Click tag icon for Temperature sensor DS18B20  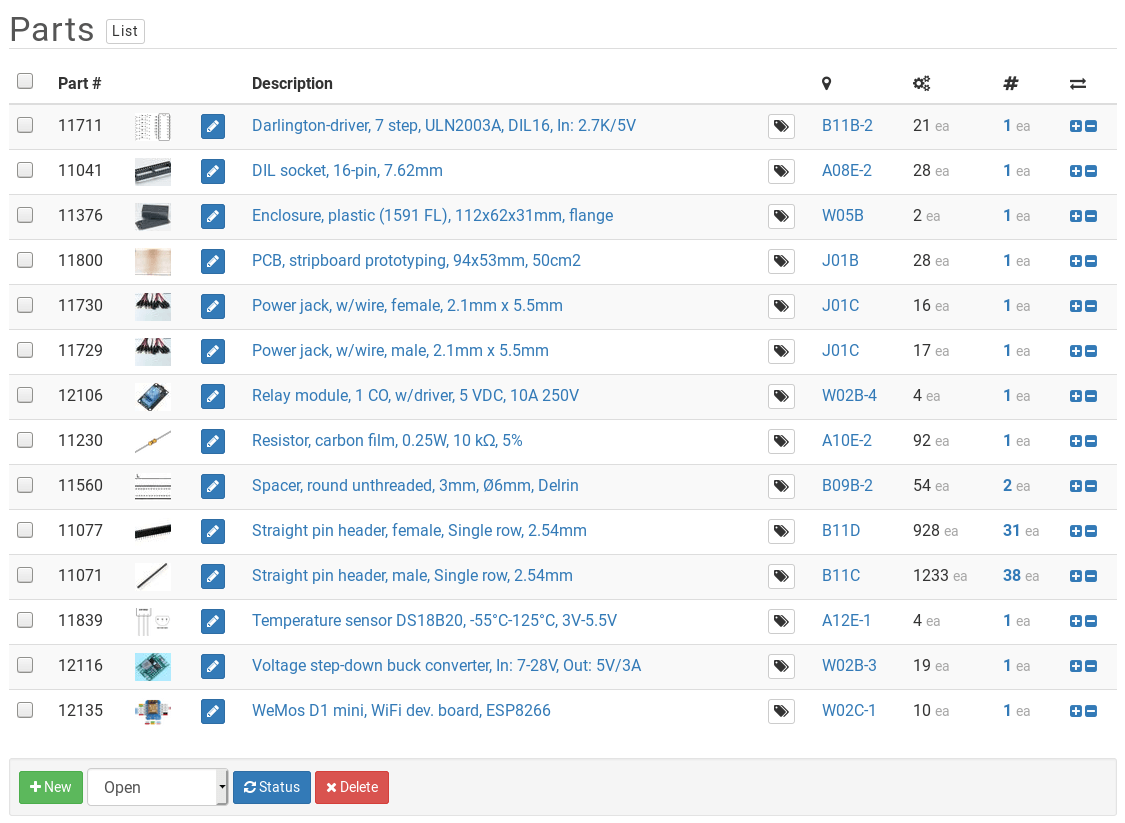[781, 621]
